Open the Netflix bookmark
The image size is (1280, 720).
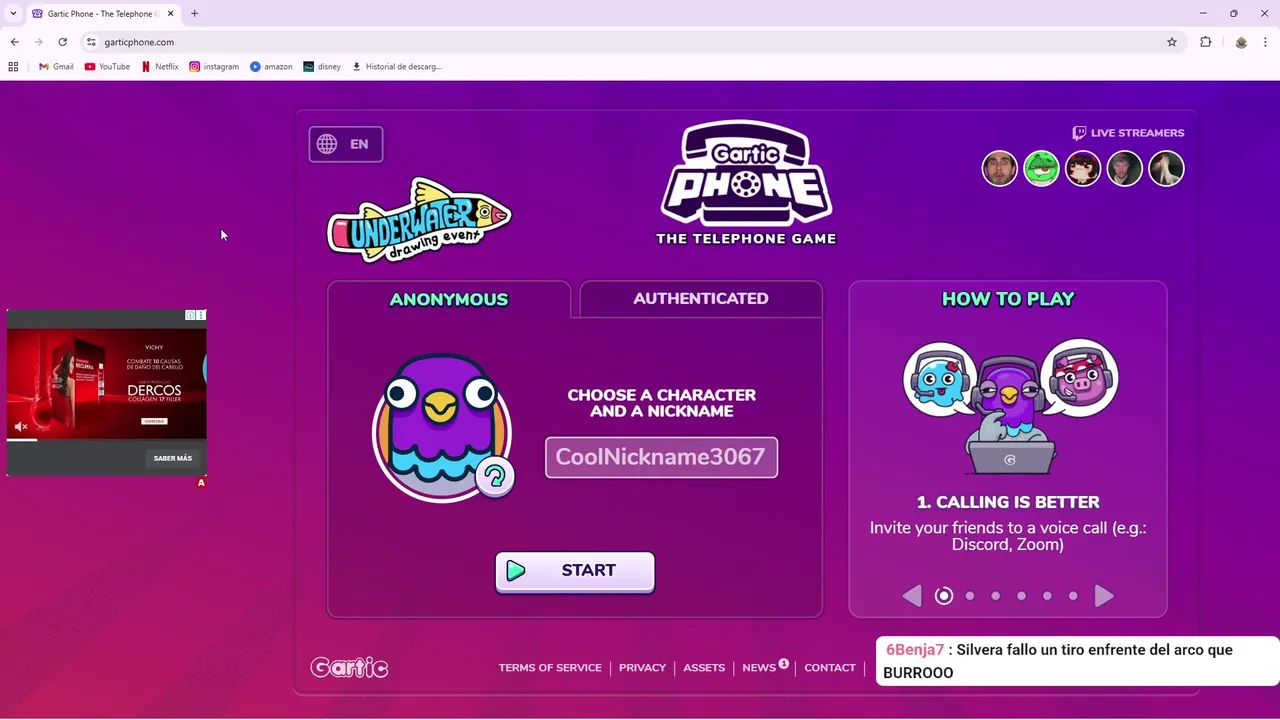coord(160,67)
